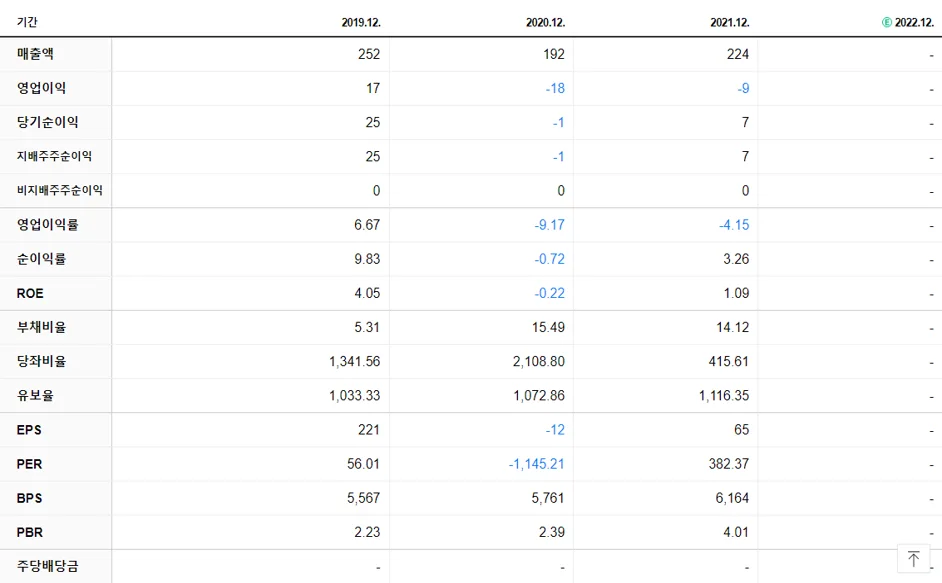Click the PER value -1,145.21
This screenshot has width=942, height=583.
pos(536,464)
